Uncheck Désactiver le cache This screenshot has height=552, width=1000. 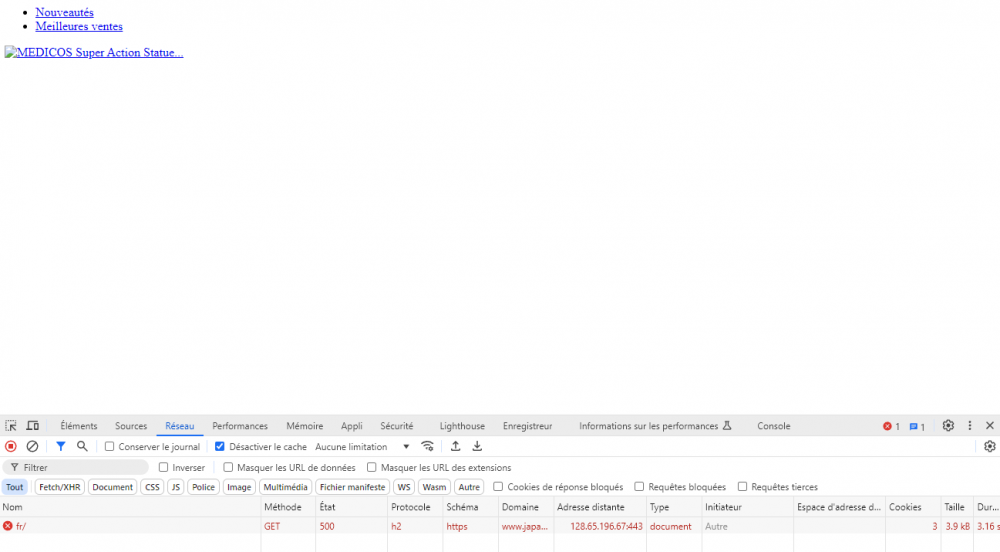219,446
